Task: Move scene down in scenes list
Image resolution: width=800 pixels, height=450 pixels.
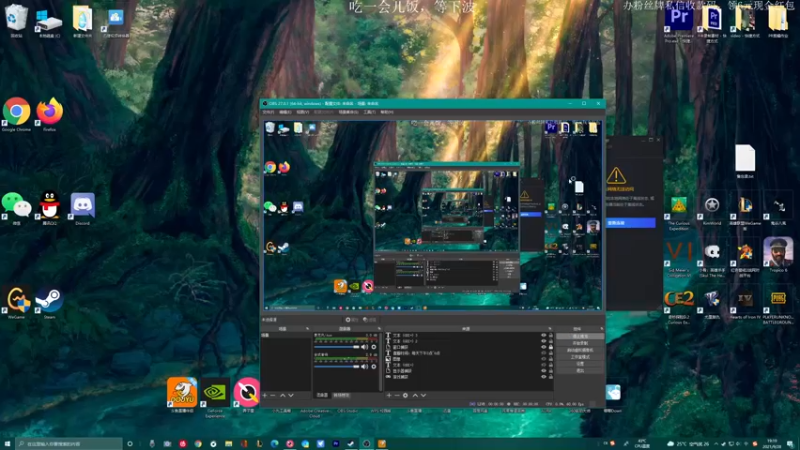Action: coord(291,395)
